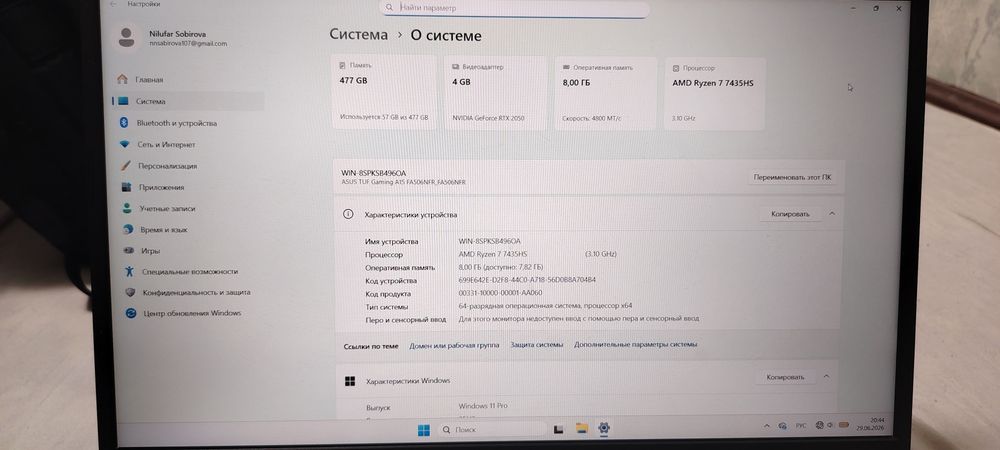This screenshot has width=1000, height=450.
Task: Click the Время и язык globe icon
Action: (x=128, y=229)
